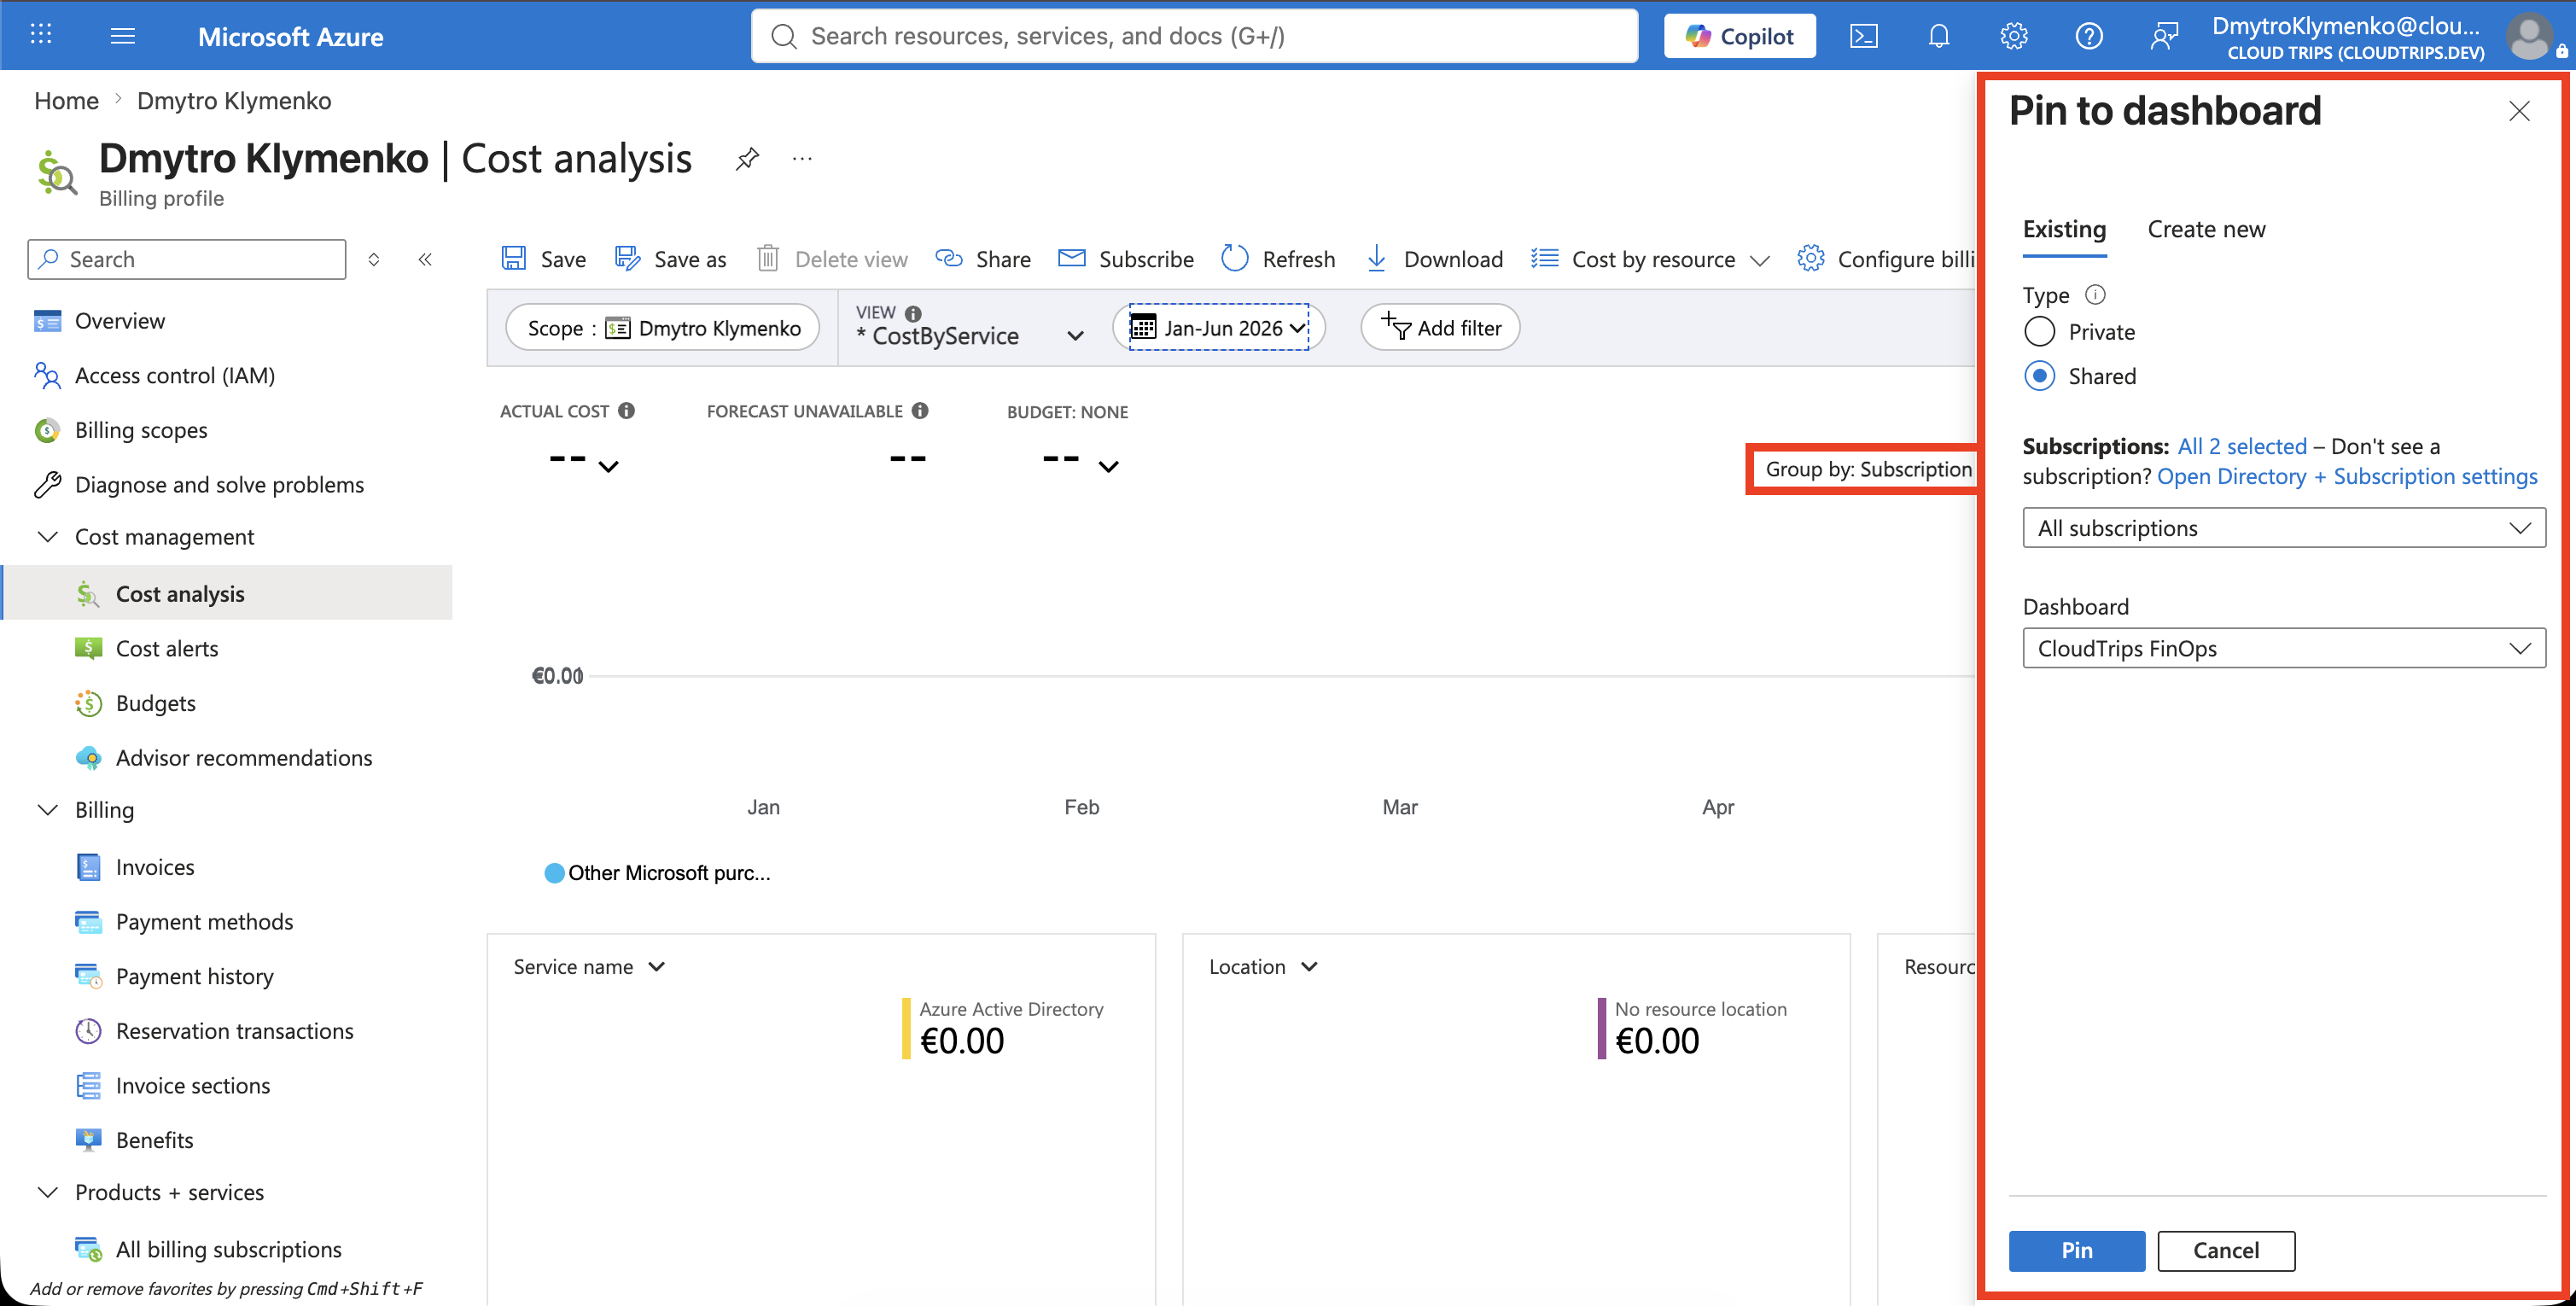Viewport: 2576px width, 1306px height.
Task: Open the Service name dropdown
Action: [x=589, y=966]
